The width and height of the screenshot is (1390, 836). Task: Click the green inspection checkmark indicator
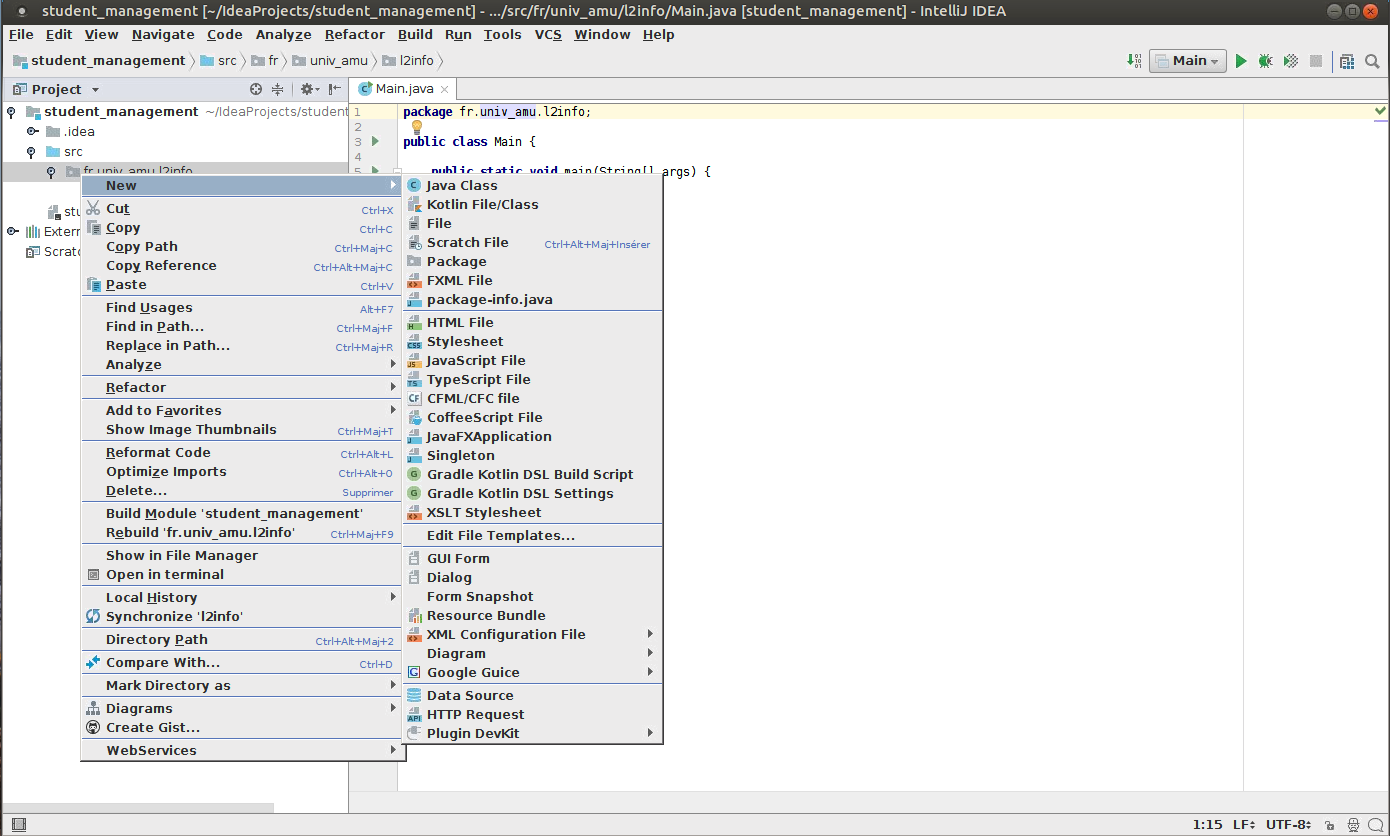1381,110
